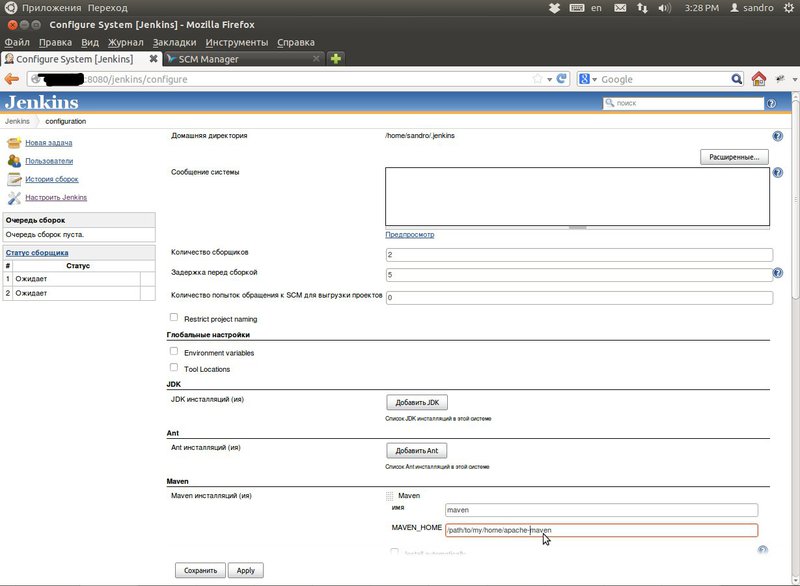Open the Закладки menu
800x586 pixels.
[x=174, y=42]
